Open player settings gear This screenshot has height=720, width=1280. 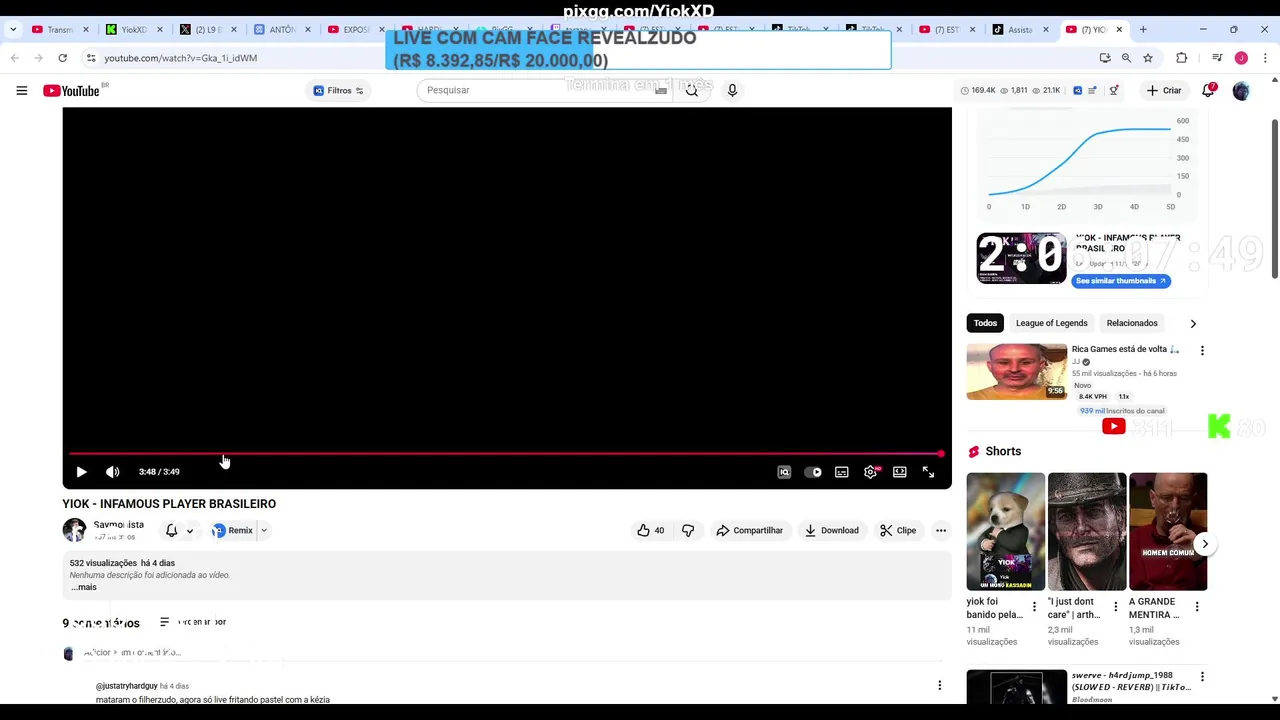(x=871, y=472)
